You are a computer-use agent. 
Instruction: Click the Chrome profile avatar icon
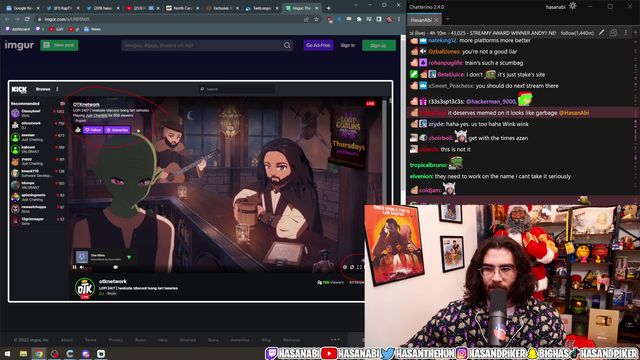tap(389, 19)
